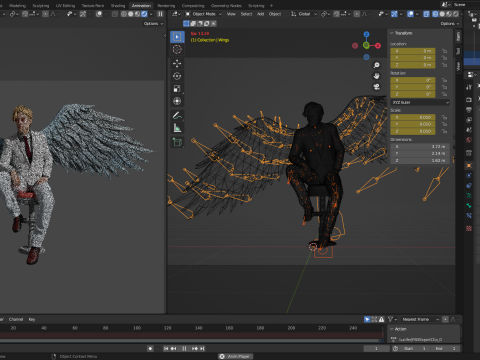This screenshot has width=480, height=360.
Task: Open the Bone Constraints properties tab
Action: (x=469, y=216)
